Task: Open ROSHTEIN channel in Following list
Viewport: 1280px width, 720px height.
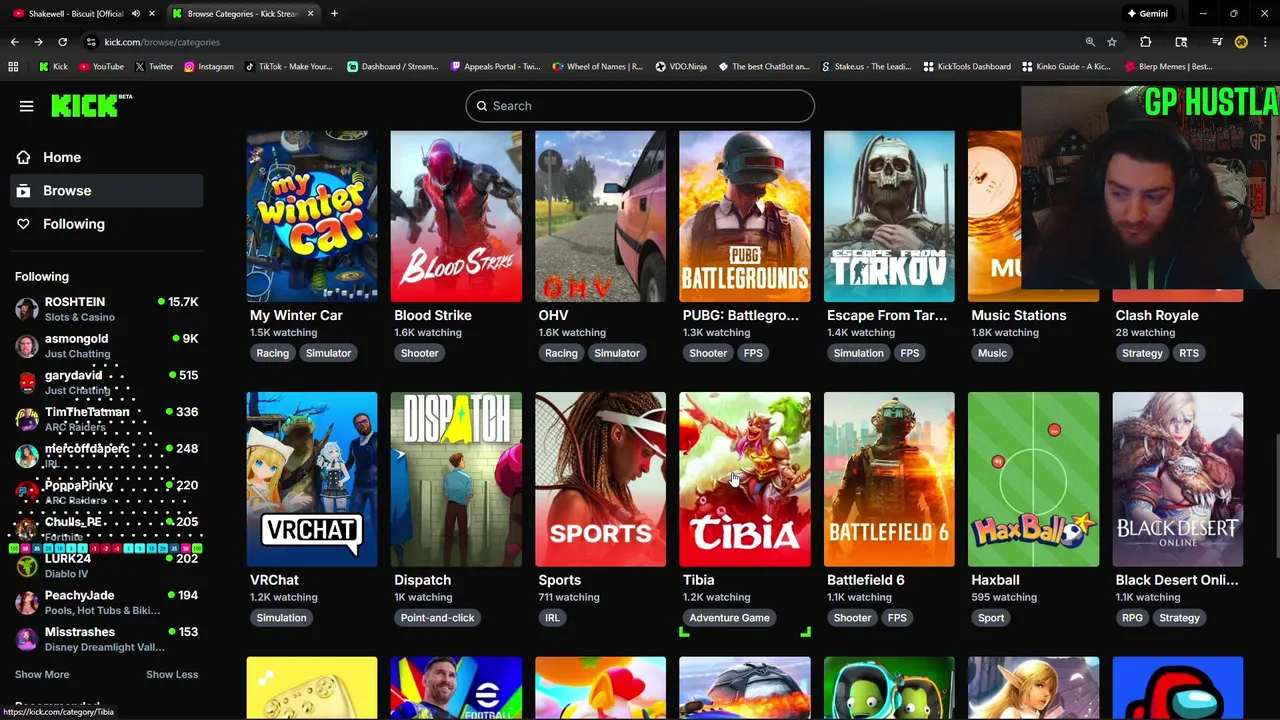Action: pos(106,309)
